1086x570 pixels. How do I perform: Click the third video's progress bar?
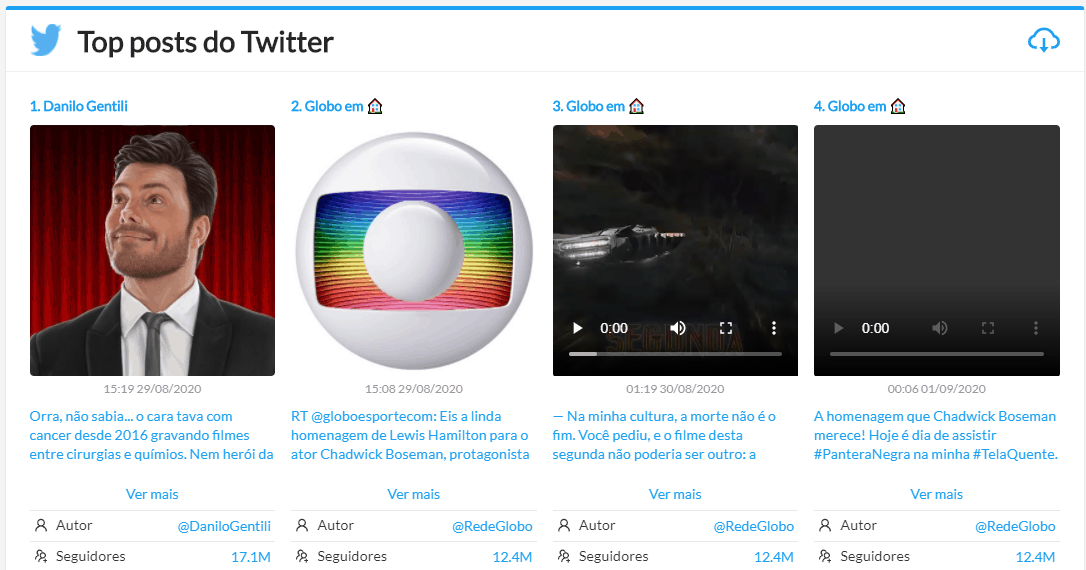click(675, 354)
